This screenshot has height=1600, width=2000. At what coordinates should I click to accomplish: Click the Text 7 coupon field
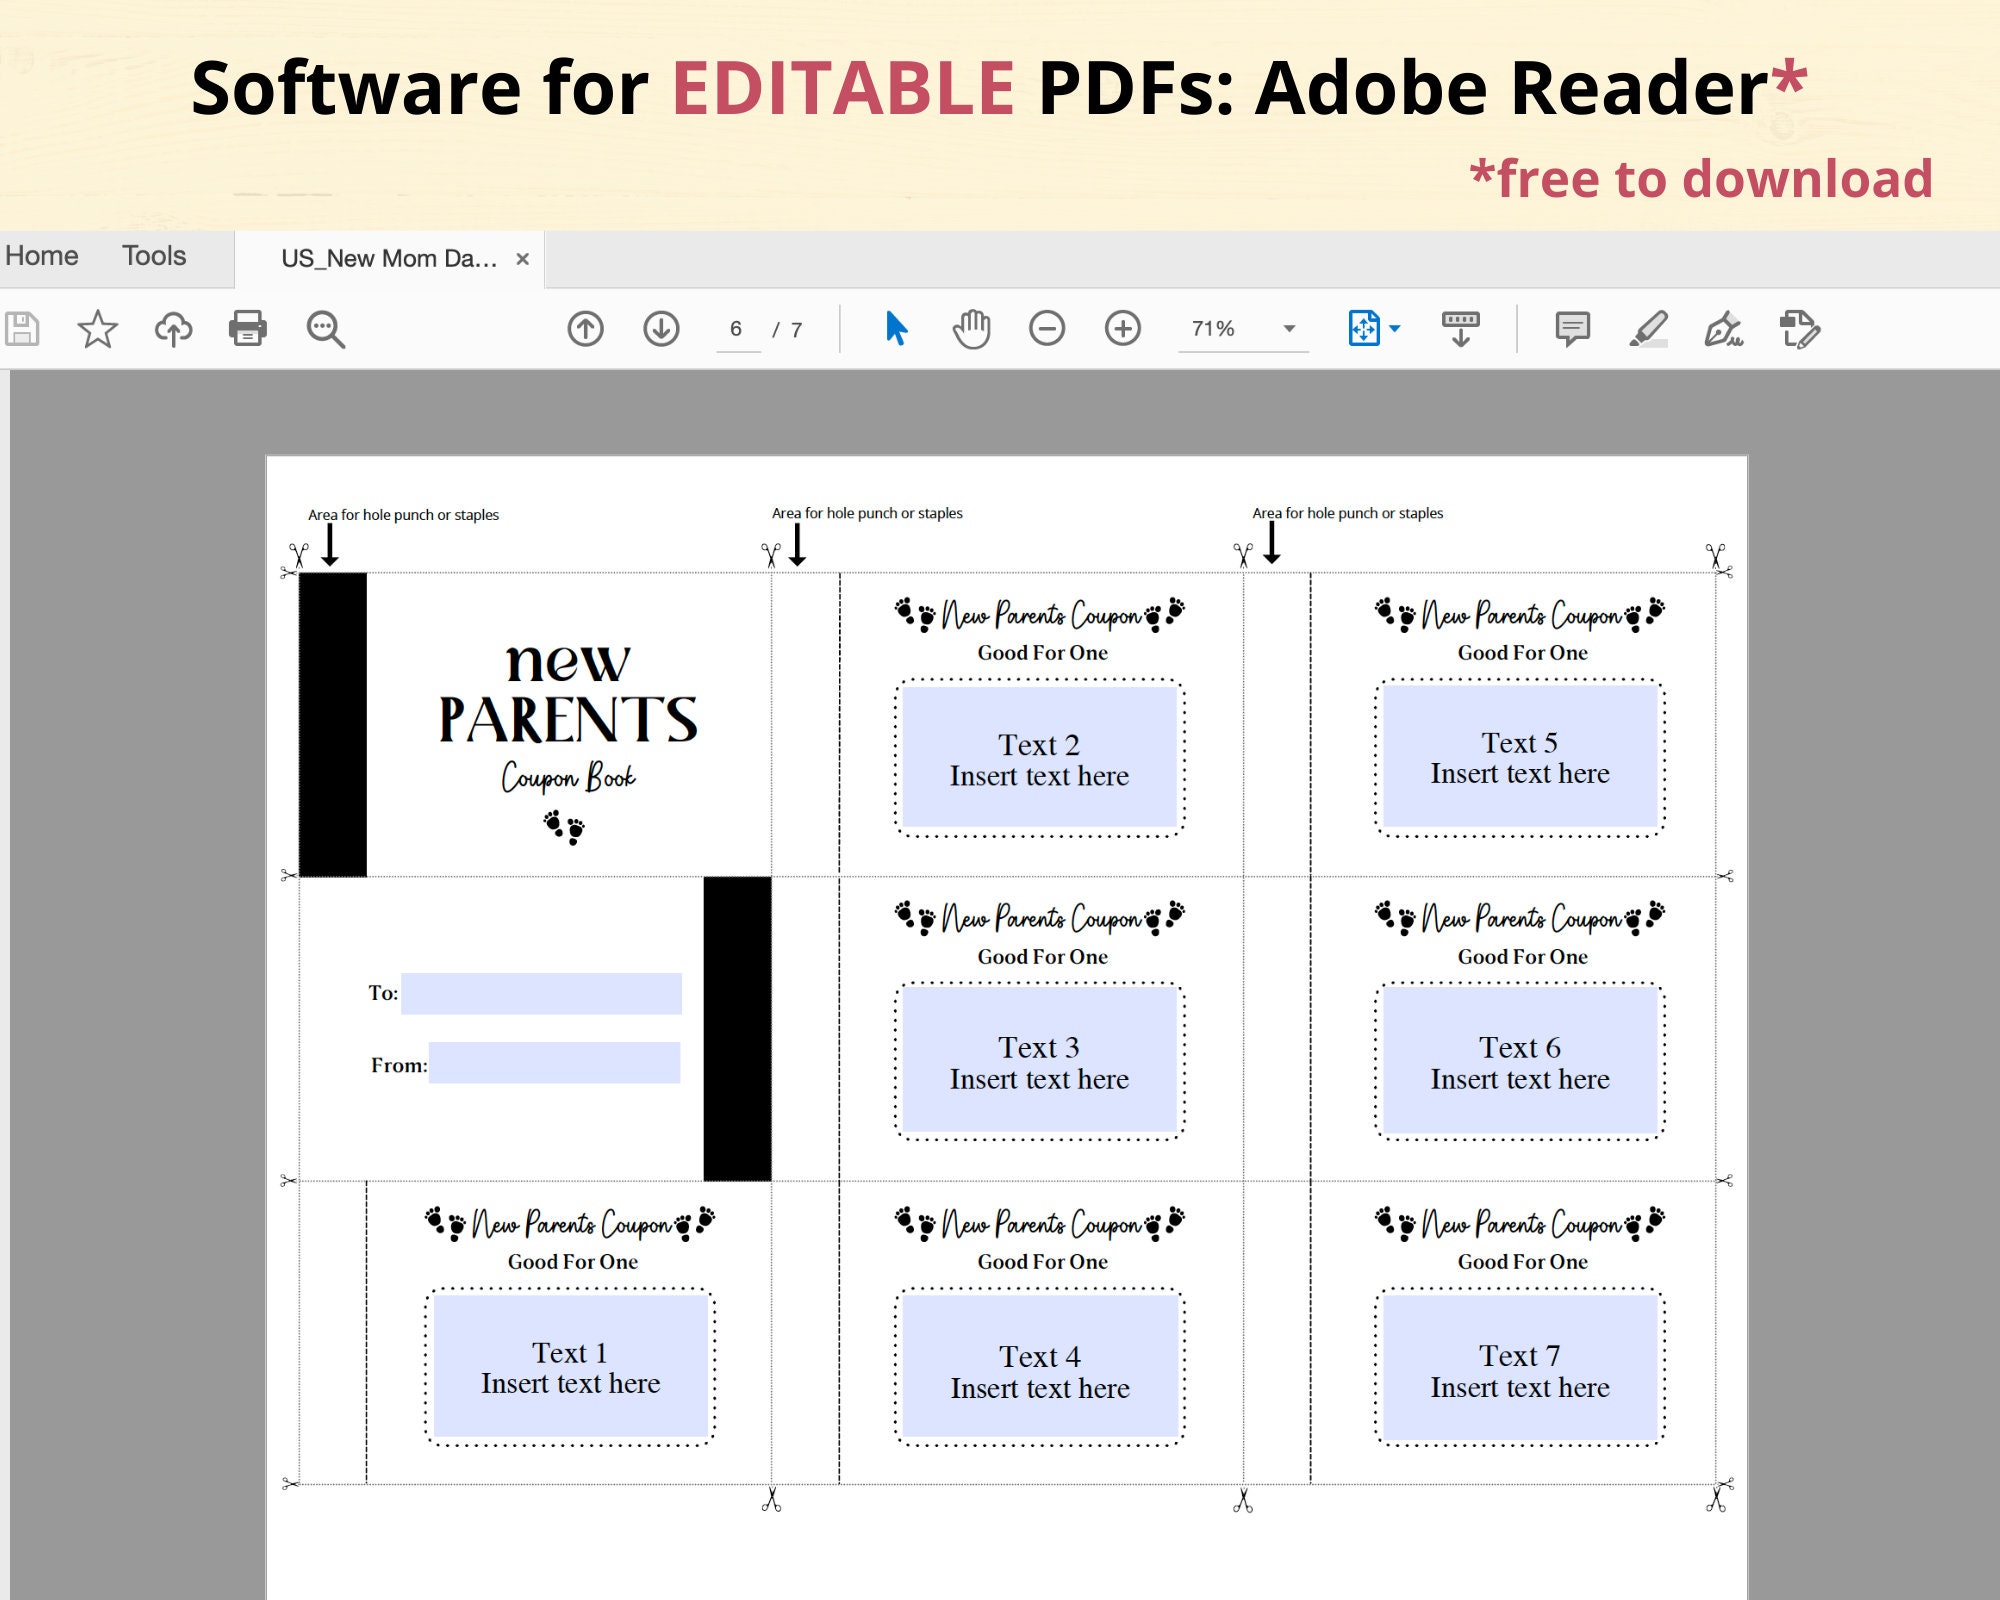(1520, 1367)
